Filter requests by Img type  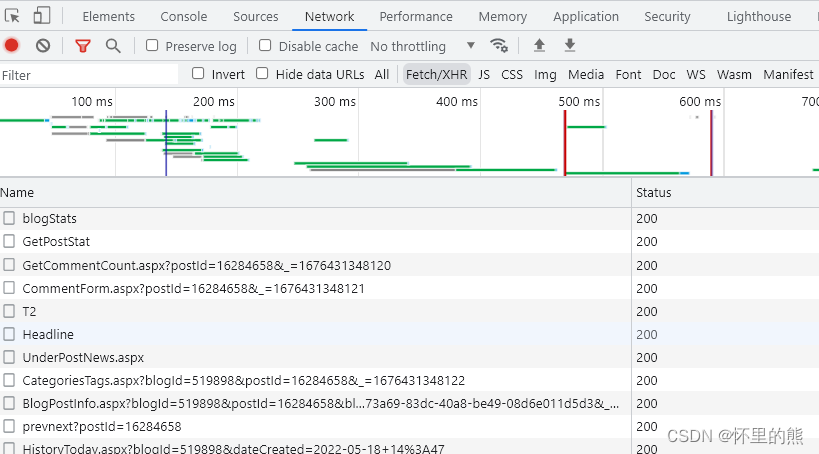point(545,75)
